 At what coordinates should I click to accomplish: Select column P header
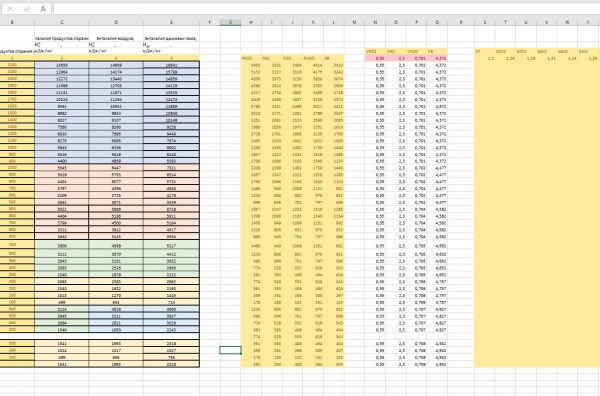[416, 22]
